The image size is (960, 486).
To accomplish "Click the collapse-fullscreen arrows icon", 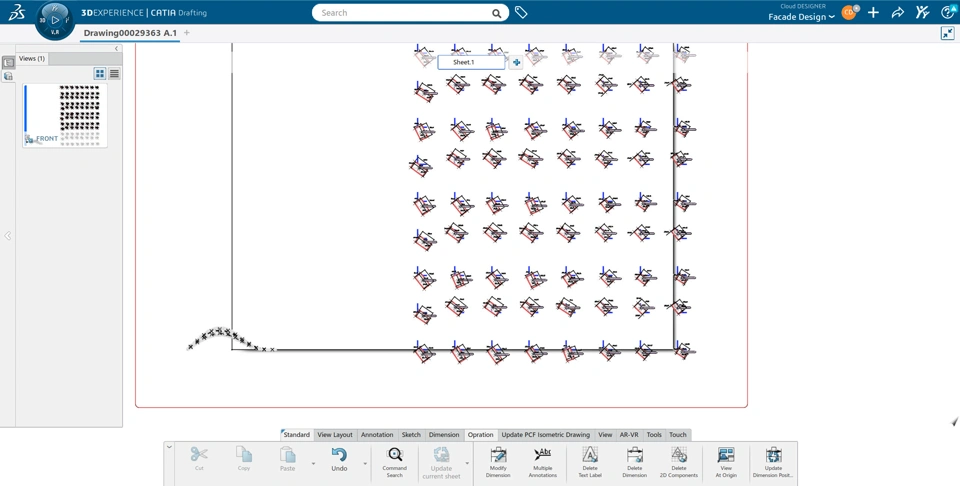I will (x=948, y=34).
